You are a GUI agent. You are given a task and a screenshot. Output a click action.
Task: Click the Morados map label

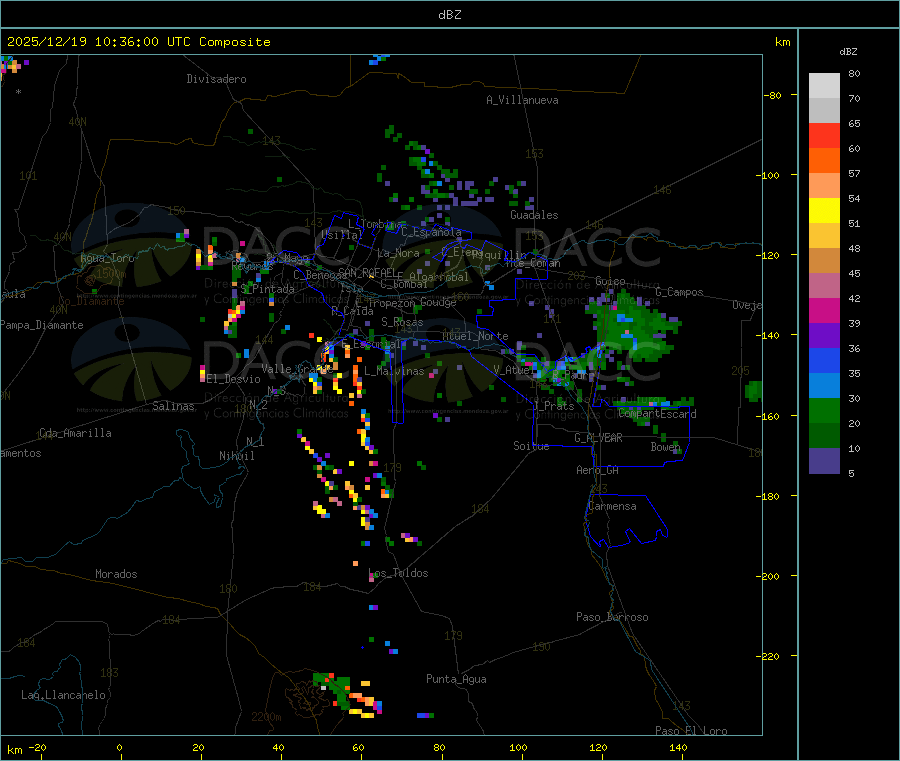pyautogui.click(x=117, y=574)
